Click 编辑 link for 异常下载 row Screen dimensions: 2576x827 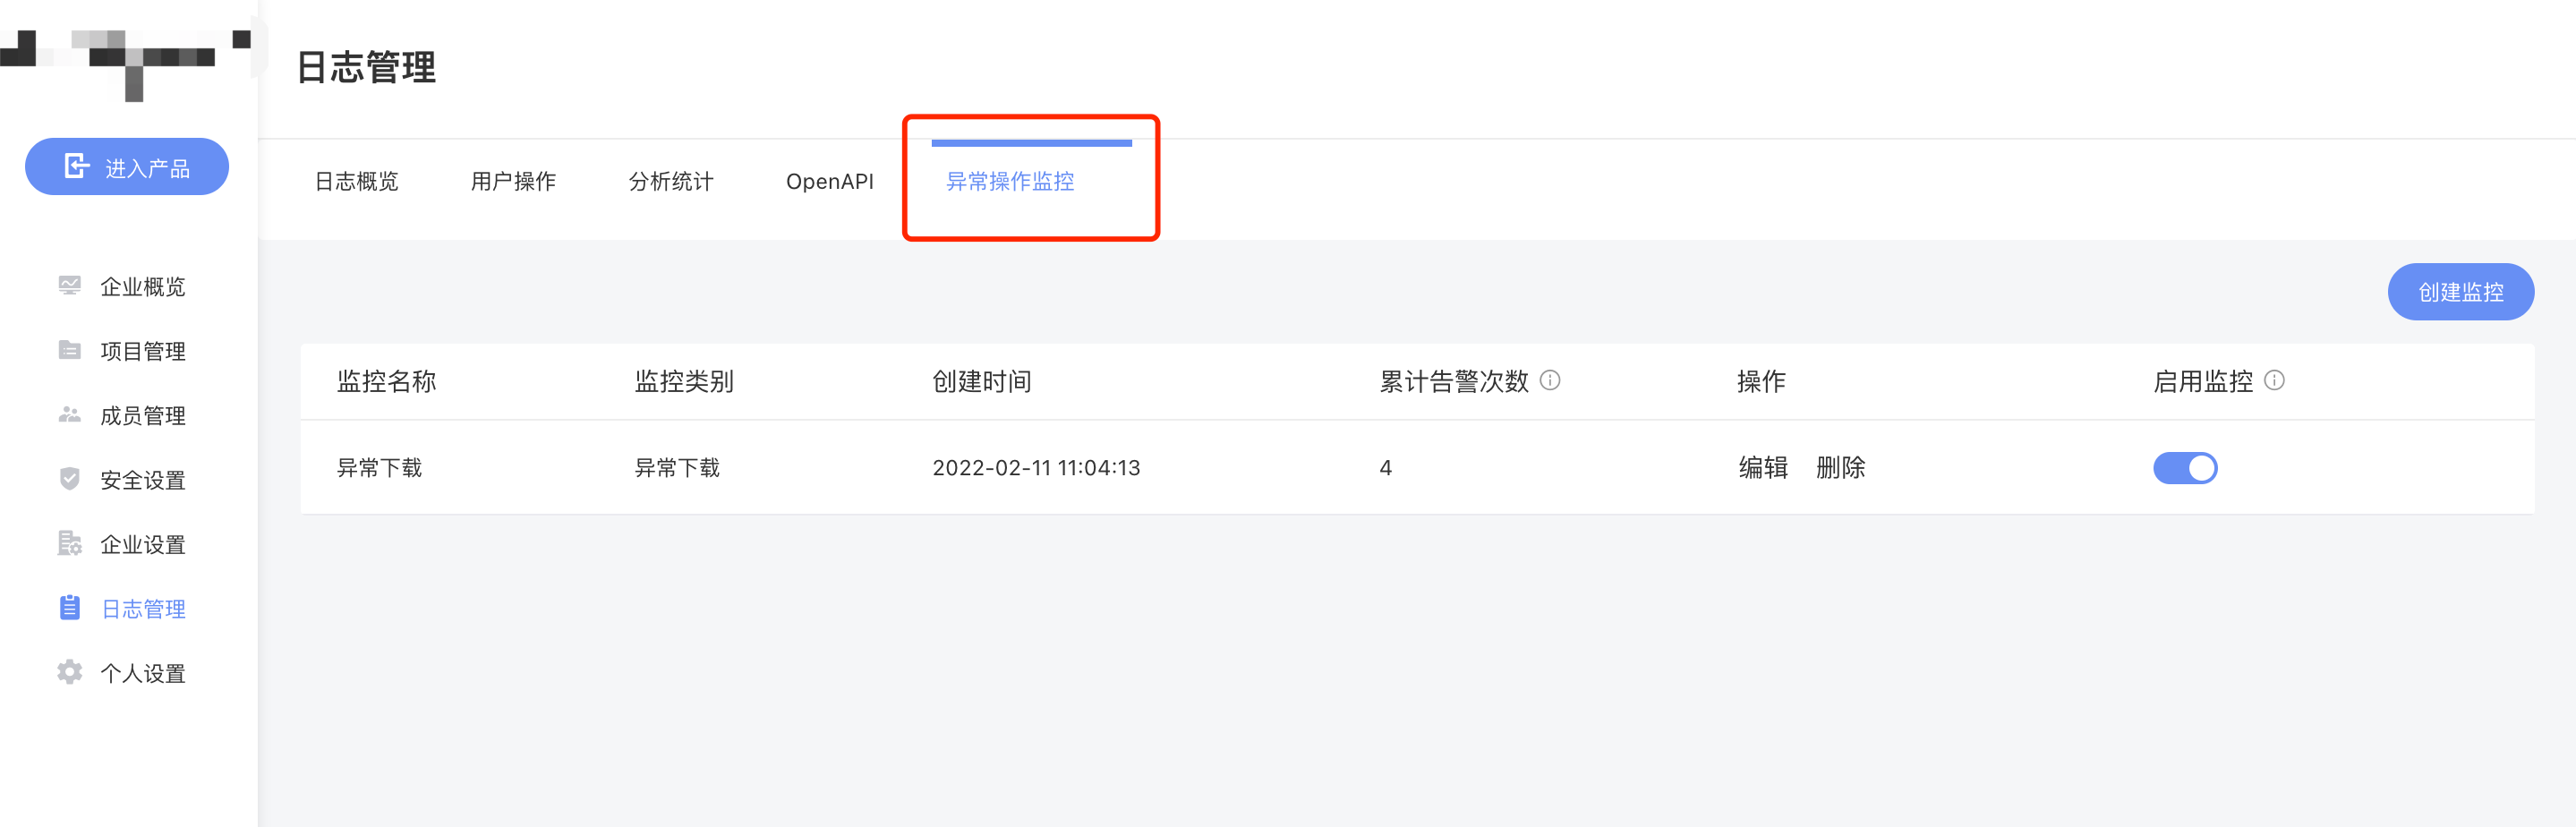click(x=1763, y=467)
